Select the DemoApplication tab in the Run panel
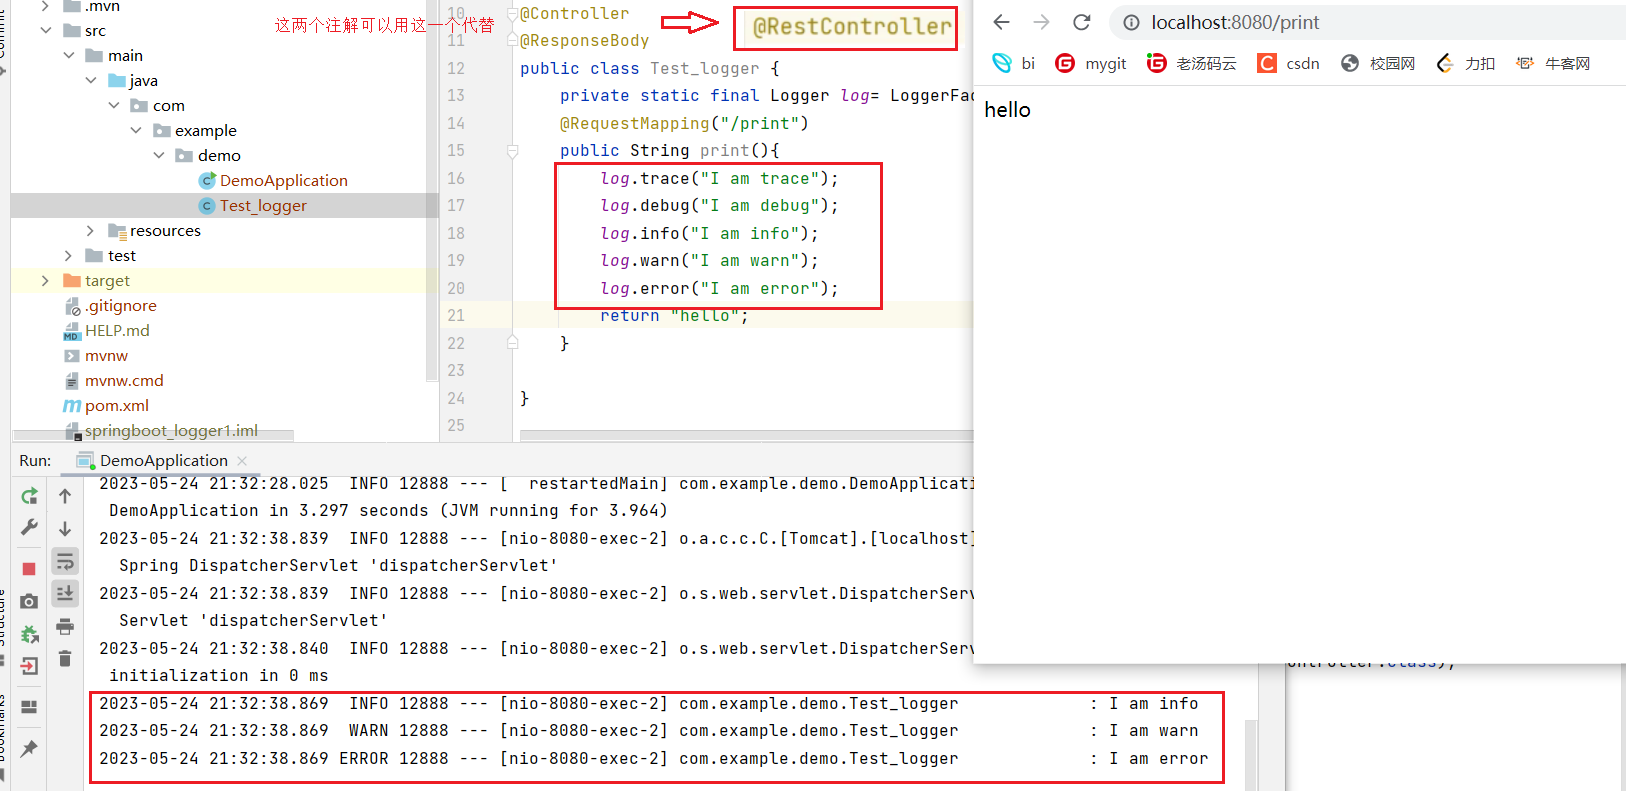The width and height of the screenshot is (1646, 791). click(x=163, y=461)
